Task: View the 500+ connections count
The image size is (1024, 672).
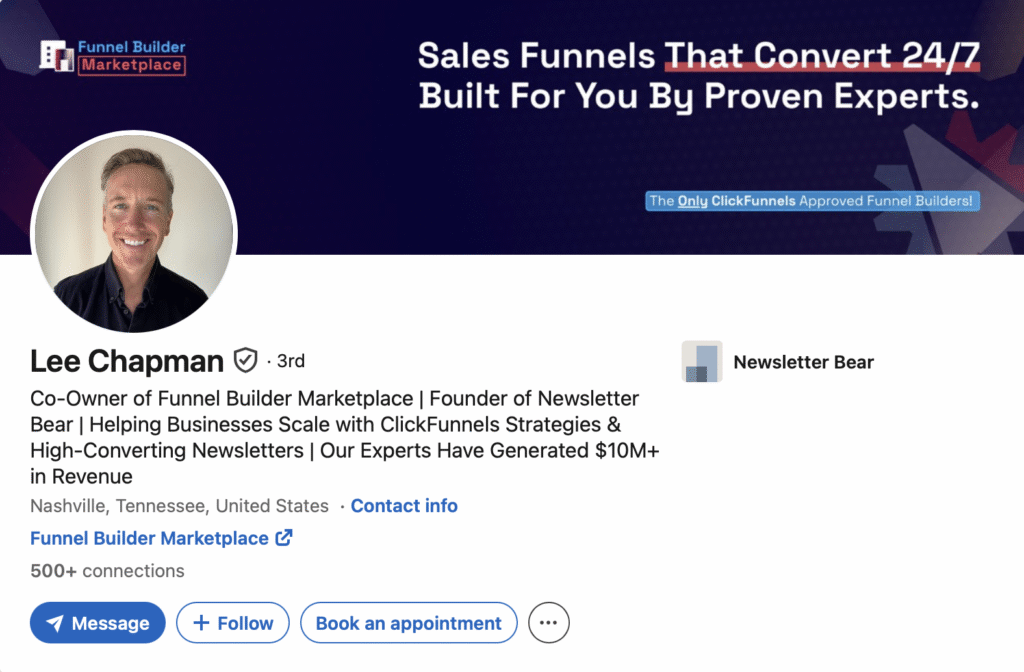Action: point(107,571)
